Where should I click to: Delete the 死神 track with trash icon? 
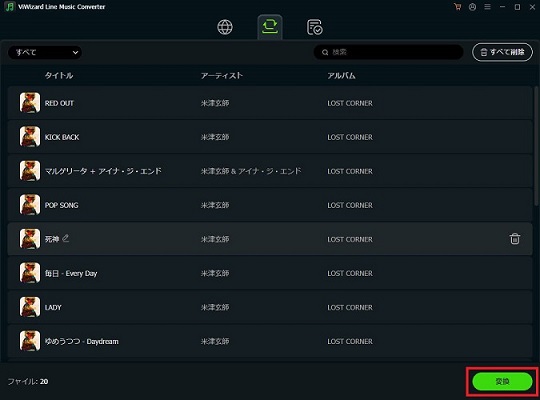pos(515,239)
